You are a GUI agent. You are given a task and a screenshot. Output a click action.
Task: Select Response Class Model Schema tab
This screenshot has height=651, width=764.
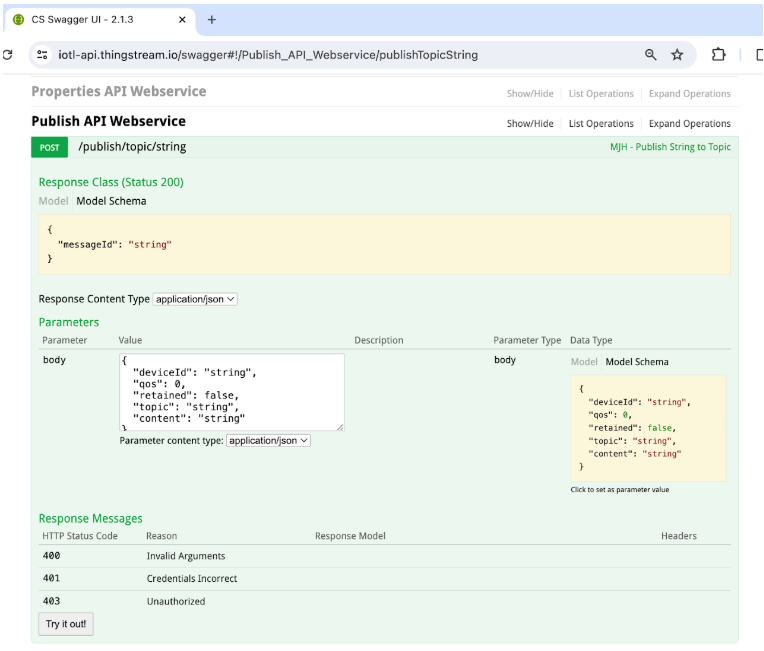(x=111, y=201)
